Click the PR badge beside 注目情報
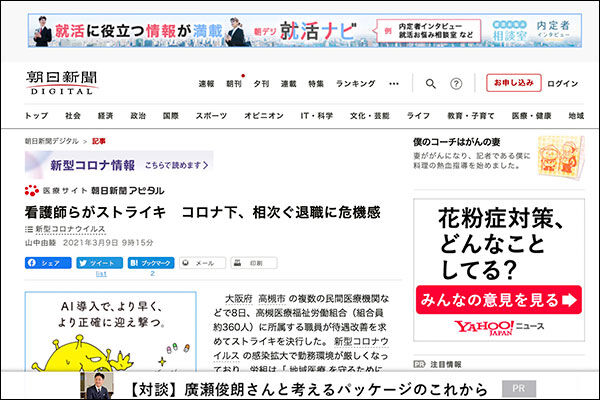The image size is (600, 400). pyautogui.click(x=419, y=364)
